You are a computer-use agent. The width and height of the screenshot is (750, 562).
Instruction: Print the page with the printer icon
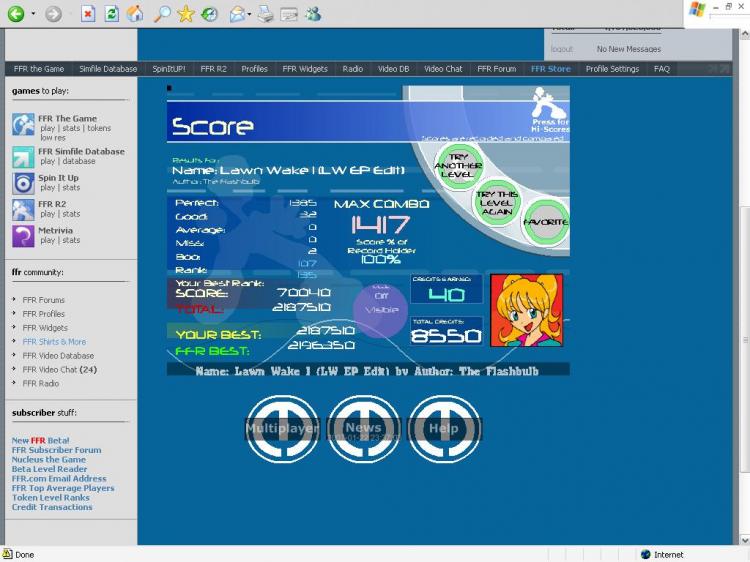(265, 14)
